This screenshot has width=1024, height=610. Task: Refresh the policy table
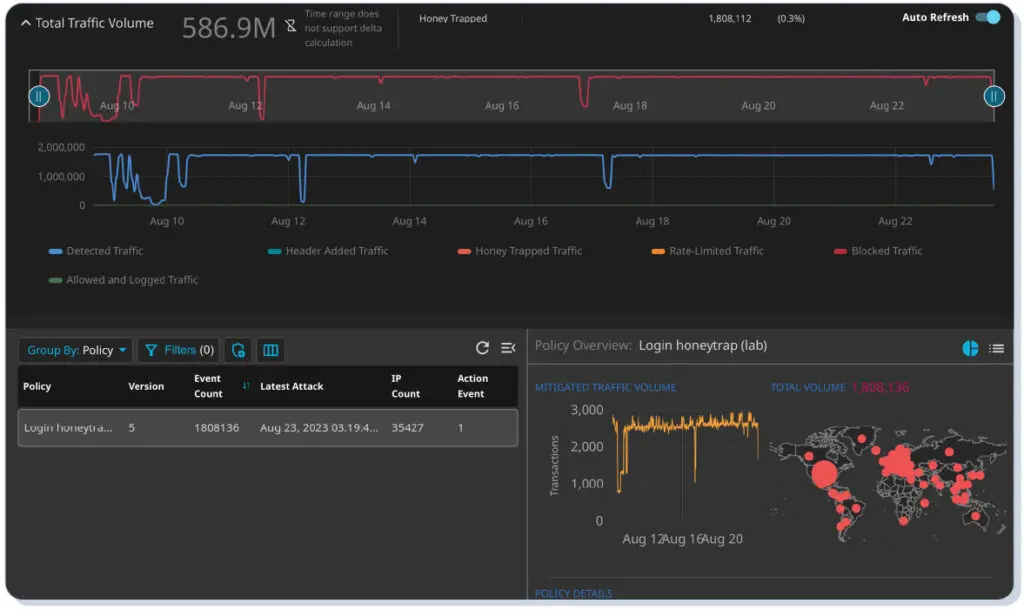pos(482,348)
